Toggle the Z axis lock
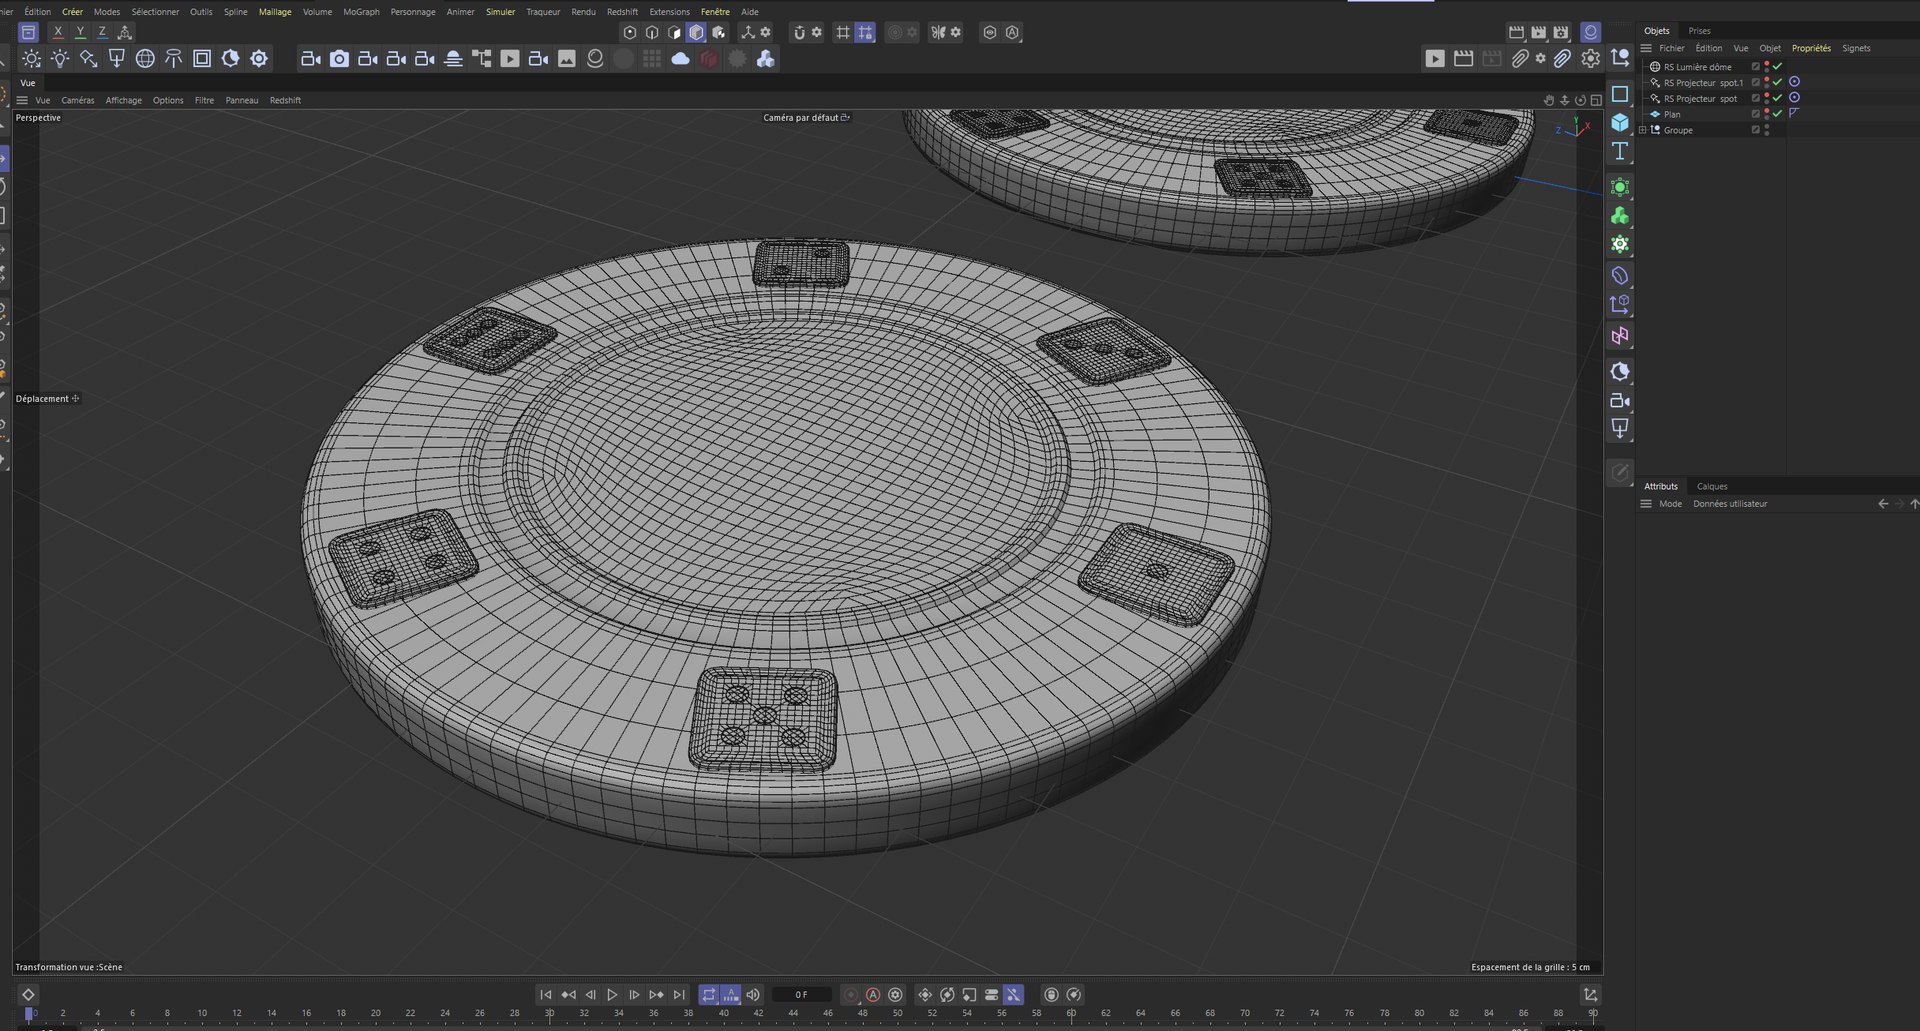The width and height of the screenshot is (1920, 1031). click(x=102, y=32)
